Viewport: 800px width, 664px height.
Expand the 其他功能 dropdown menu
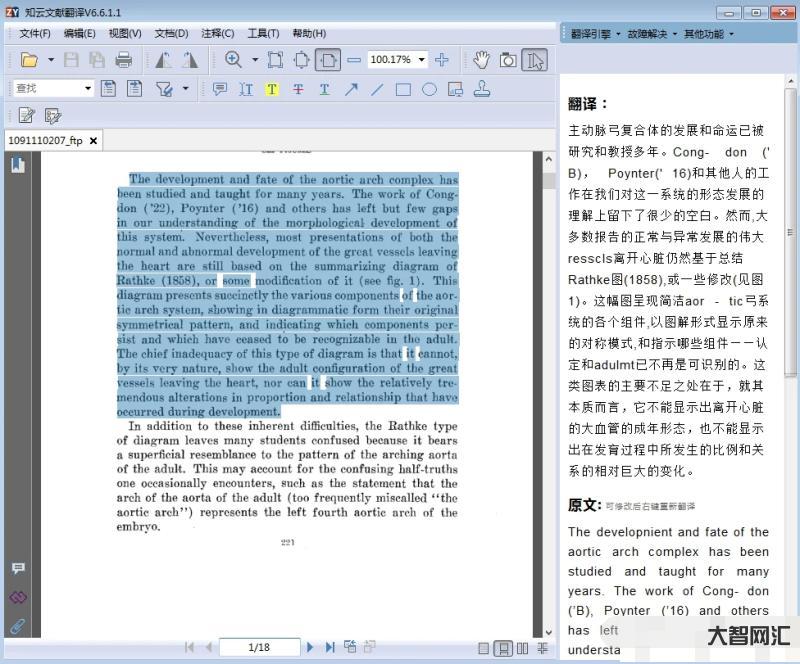coord(708,34)
